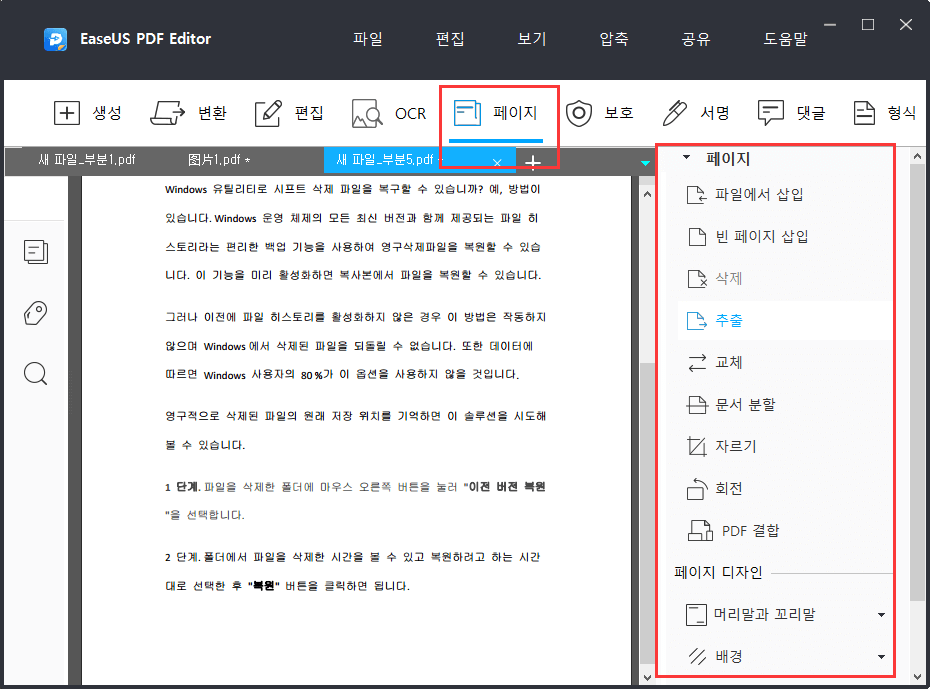
Task: Open the page thumbnails panel in left sidebar
Action: [35, 252]
